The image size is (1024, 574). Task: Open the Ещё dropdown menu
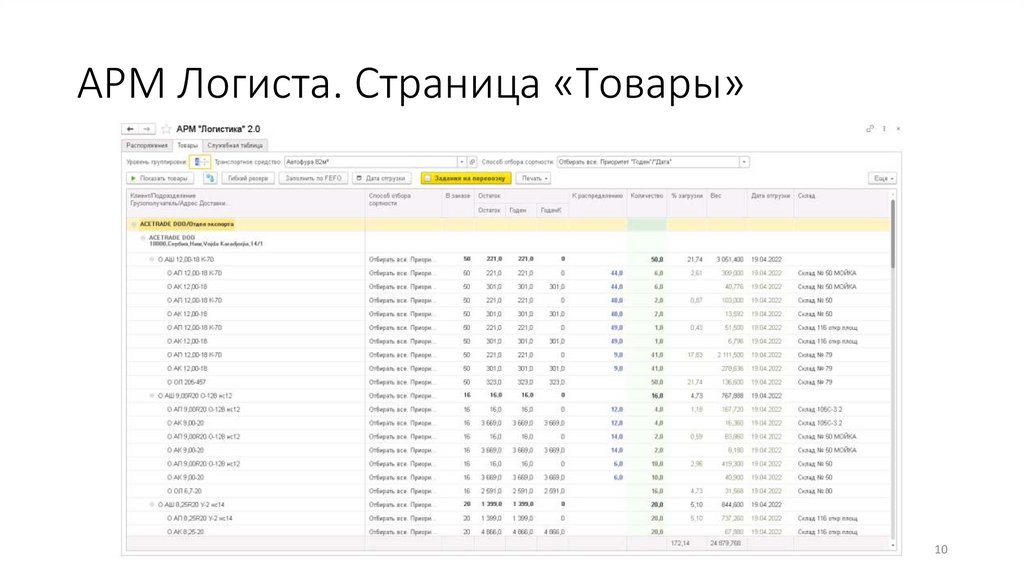pos(882,178)
